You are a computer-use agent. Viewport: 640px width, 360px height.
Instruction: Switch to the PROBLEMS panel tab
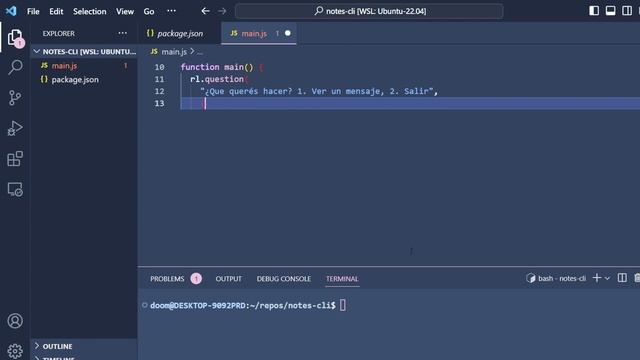[x=167, y=279]
